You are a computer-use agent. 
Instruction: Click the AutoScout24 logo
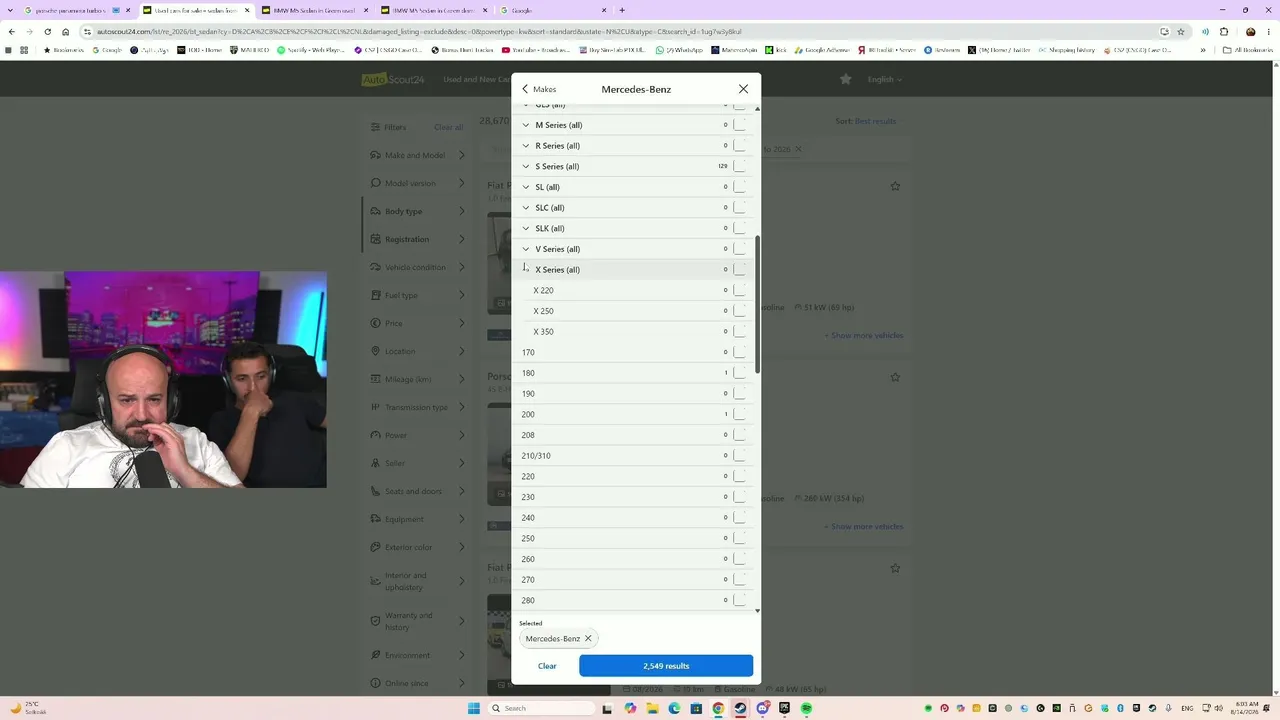393,80
